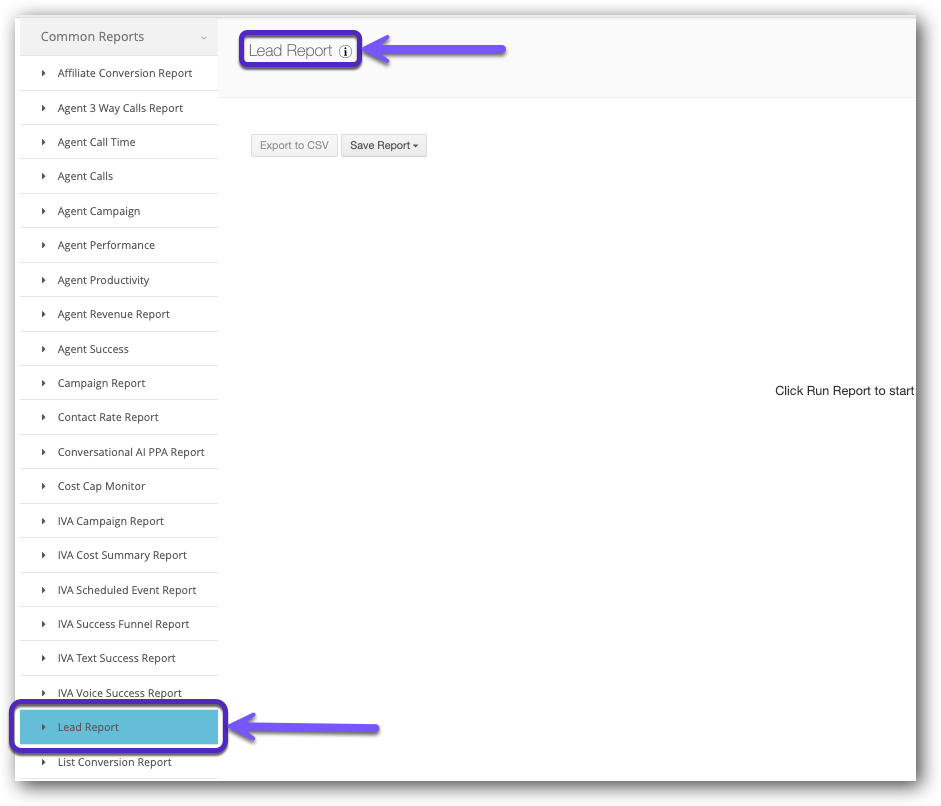Click the arrow icon beside IVA Campaign Report

point(44,521)
